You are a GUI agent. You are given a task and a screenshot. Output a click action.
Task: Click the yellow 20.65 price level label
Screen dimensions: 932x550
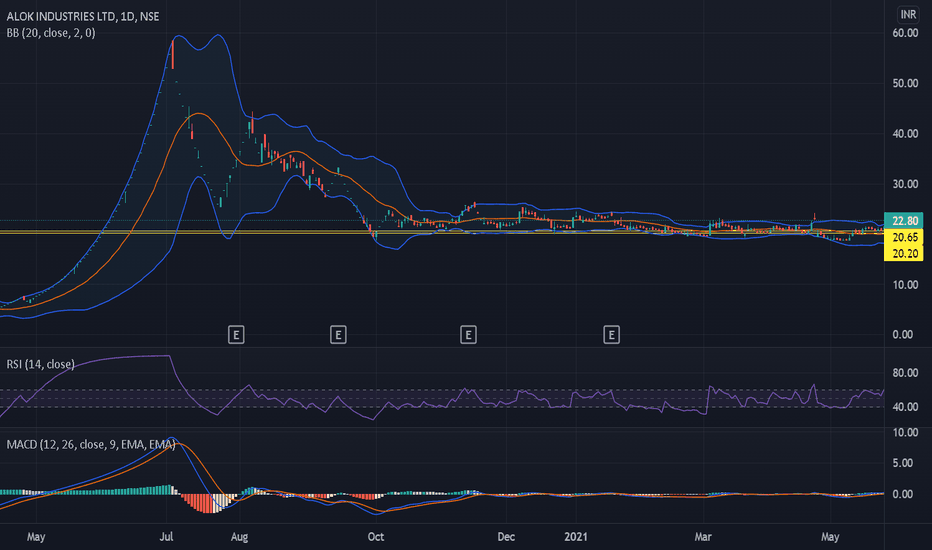click(904, 237)
